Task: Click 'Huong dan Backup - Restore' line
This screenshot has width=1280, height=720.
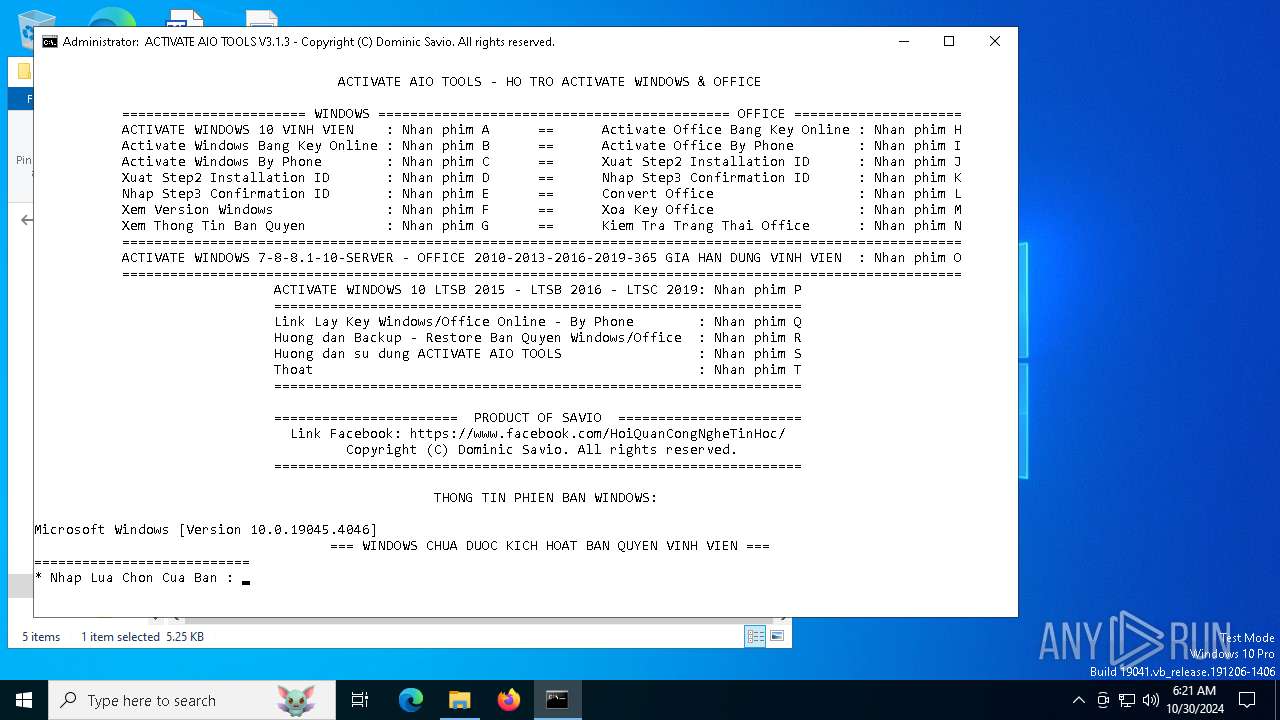Action: coord(538,338)
